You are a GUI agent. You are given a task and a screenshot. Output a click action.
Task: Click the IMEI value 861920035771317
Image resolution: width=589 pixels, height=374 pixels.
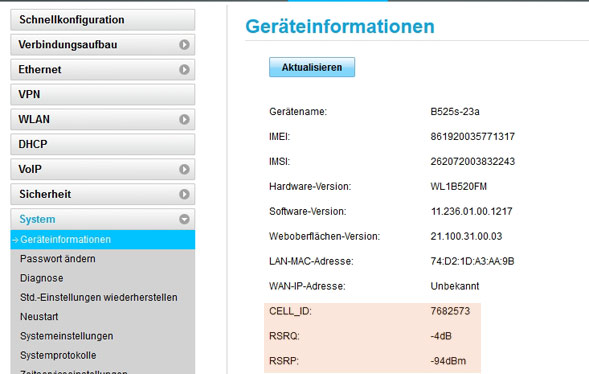click(x=473, y=137)
